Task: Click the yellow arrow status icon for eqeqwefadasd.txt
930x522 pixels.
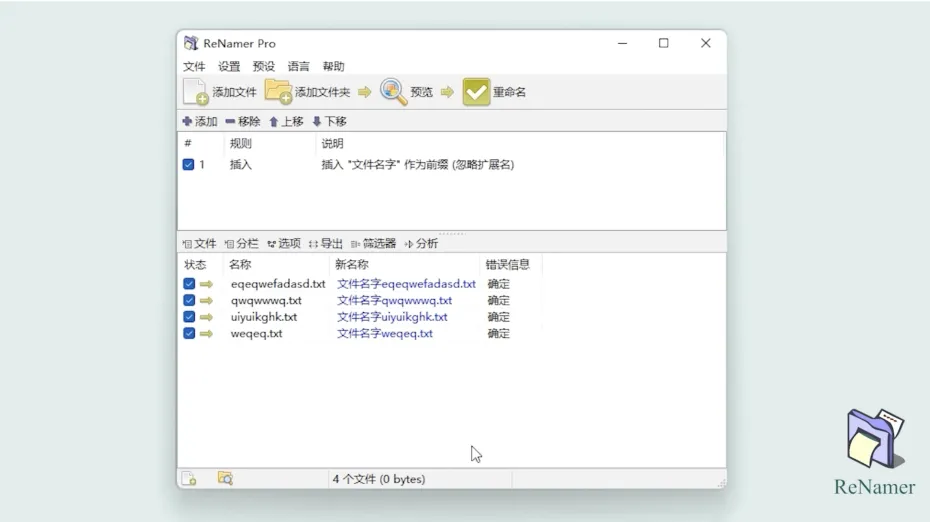Action: 206,284
